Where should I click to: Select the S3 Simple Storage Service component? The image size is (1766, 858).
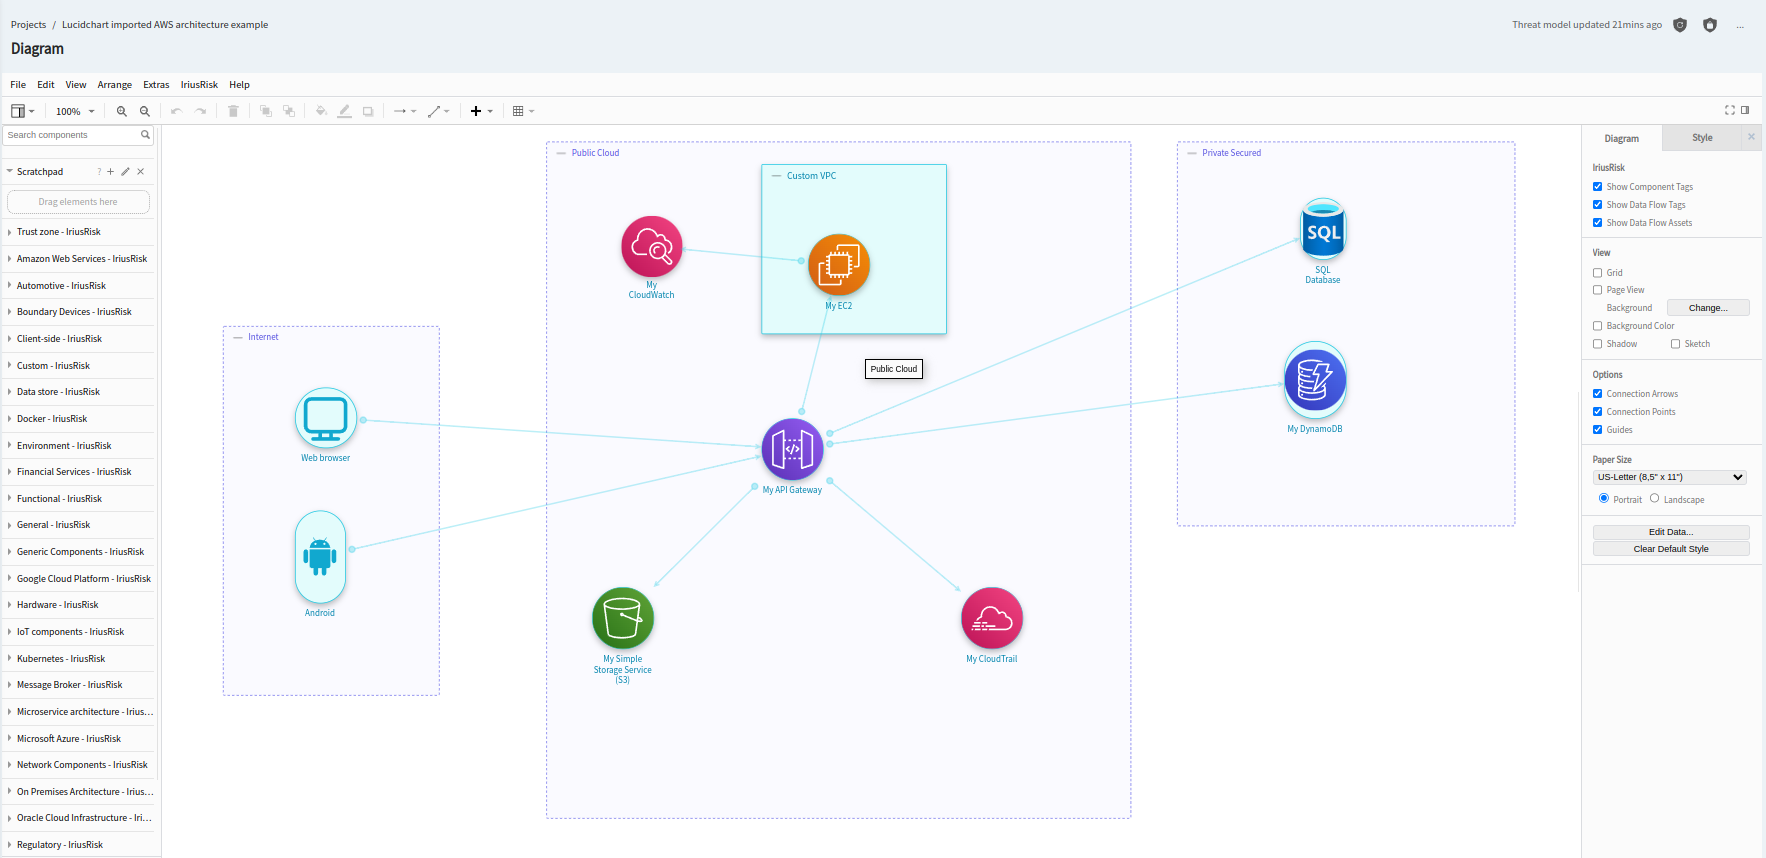click(x=623, y=618)
